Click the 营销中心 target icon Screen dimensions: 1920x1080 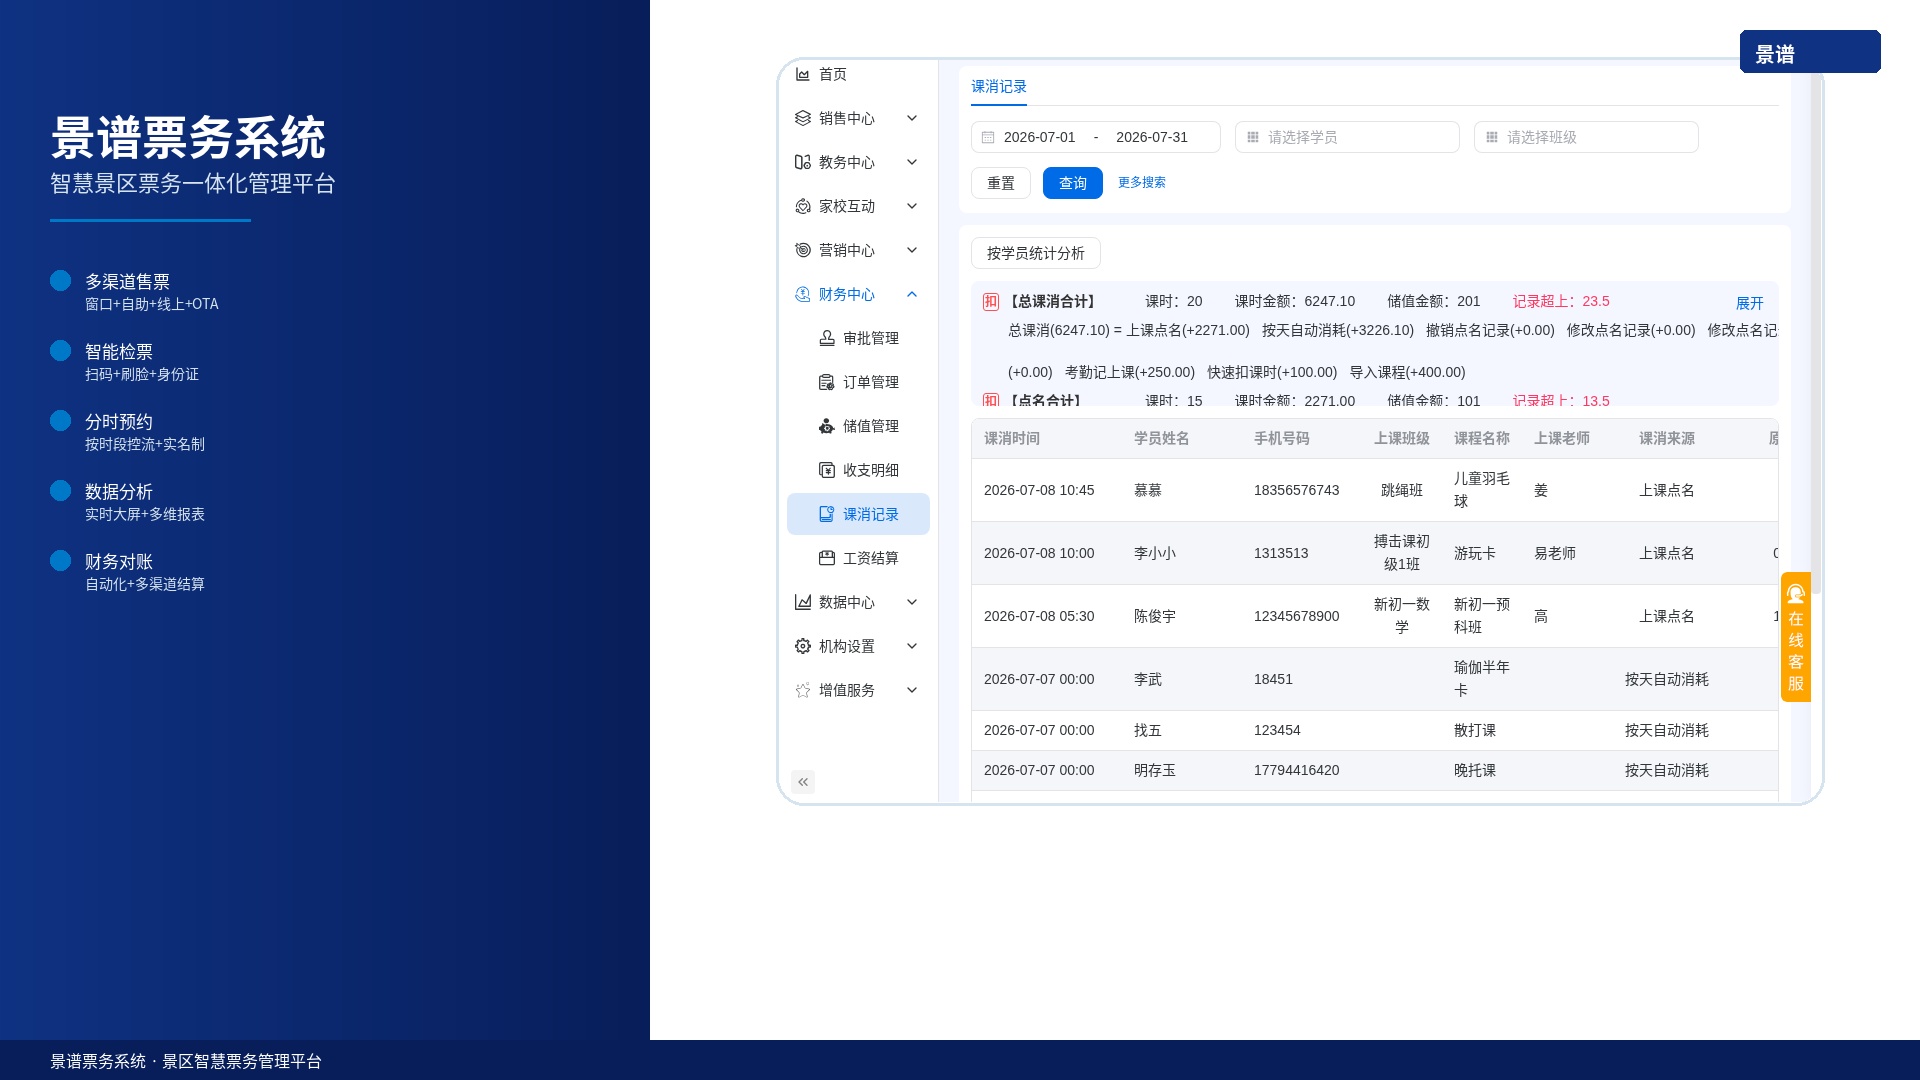pyautogui.click(x=802, y=250)
